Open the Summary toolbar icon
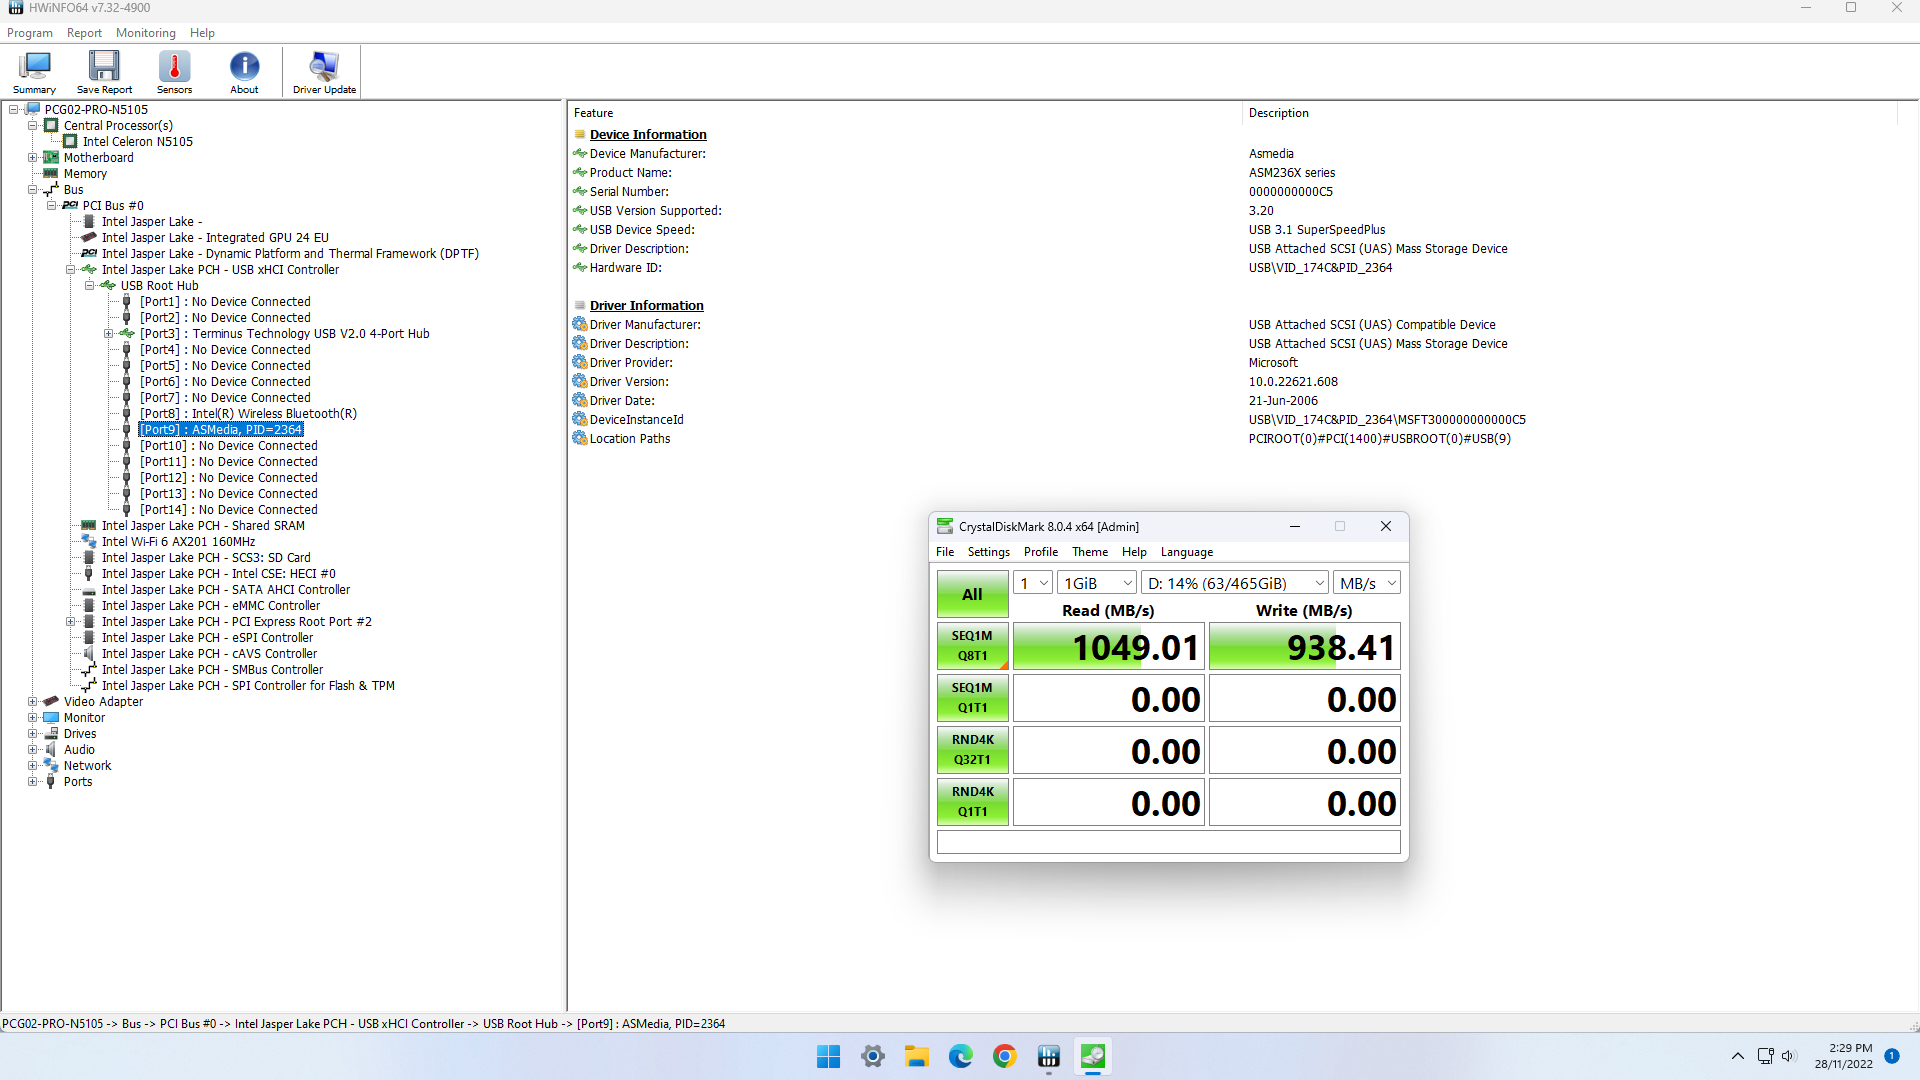 (34, 73)
